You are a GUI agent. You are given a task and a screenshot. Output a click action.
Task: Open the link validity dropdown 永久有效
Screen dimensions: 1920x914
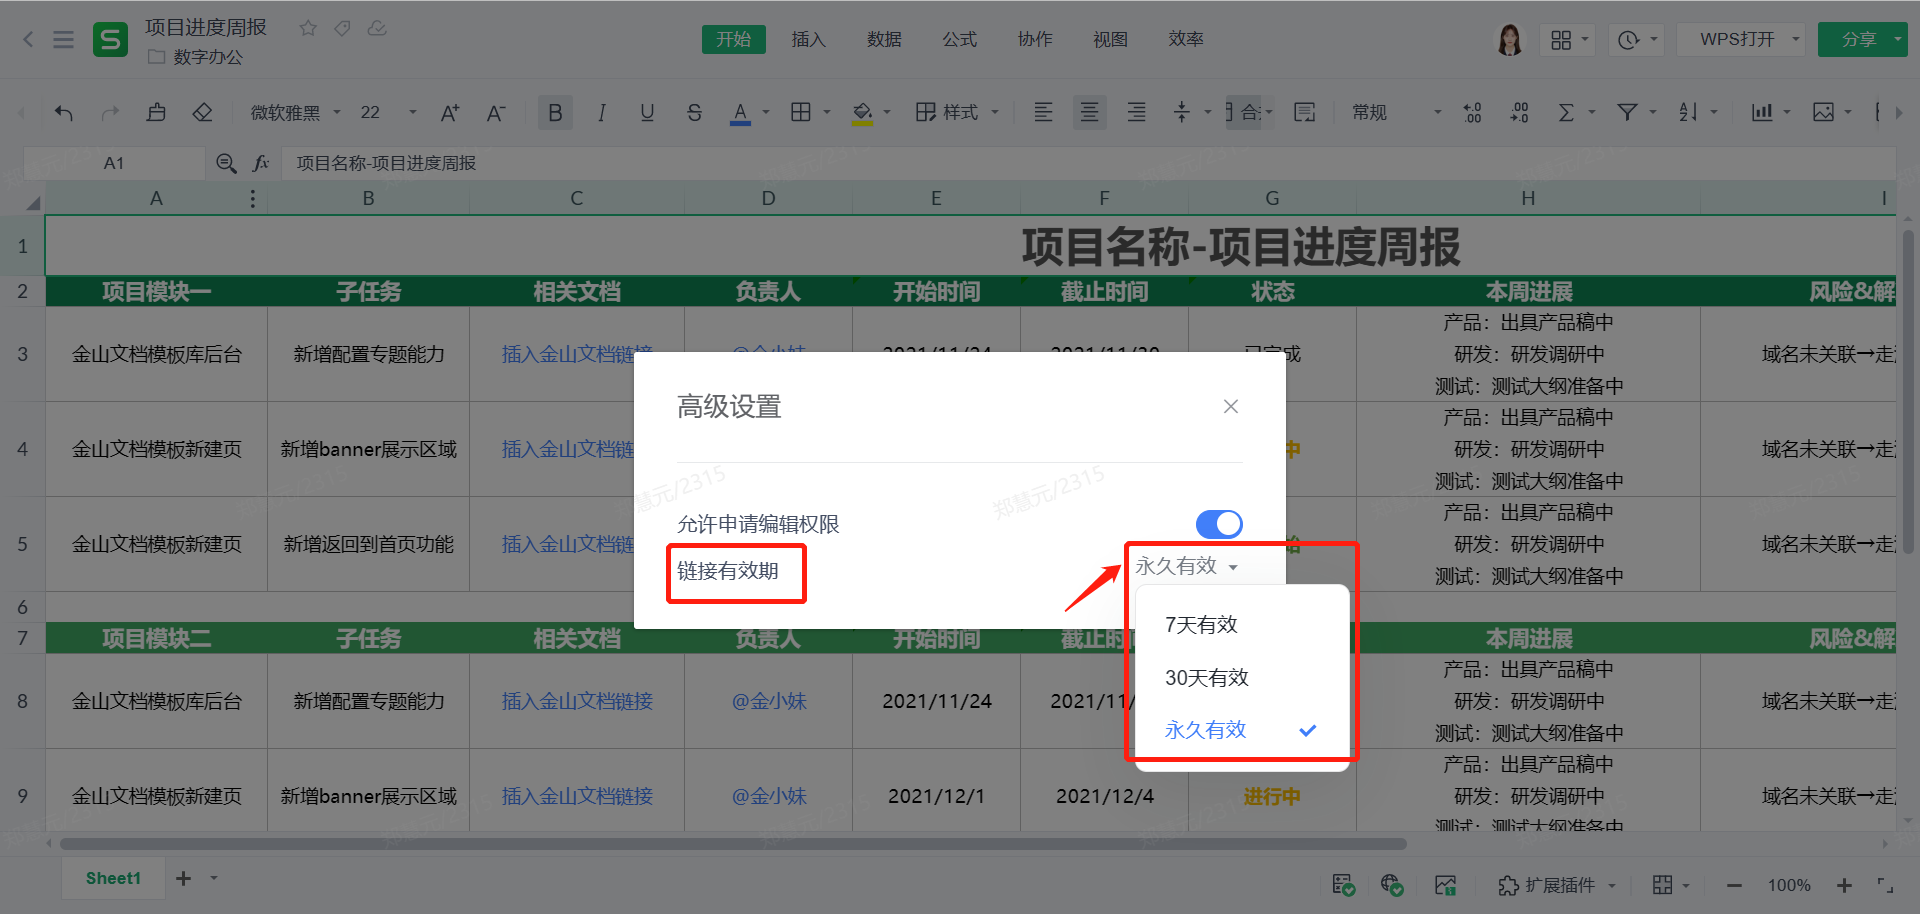click(x=1187, y=566)
